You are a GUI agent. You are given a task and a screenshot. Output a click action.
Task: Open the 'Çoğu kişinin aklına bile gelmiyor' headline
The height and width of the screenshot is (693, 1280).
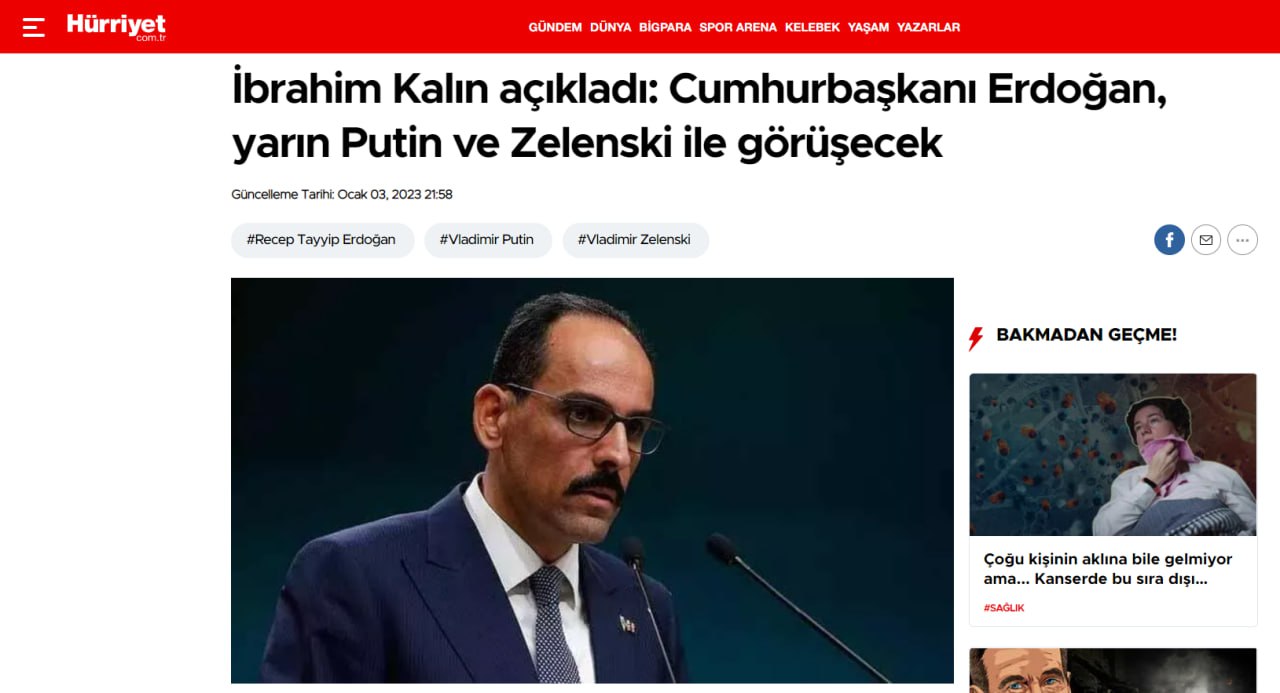tap(1108, 569)
